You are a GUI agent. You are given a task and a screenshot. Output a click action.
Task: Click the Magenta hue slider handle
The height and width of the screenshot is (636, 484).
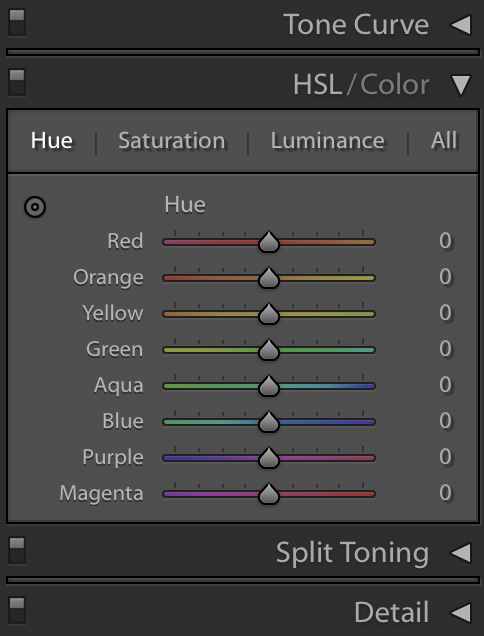(x=269, y=494)
